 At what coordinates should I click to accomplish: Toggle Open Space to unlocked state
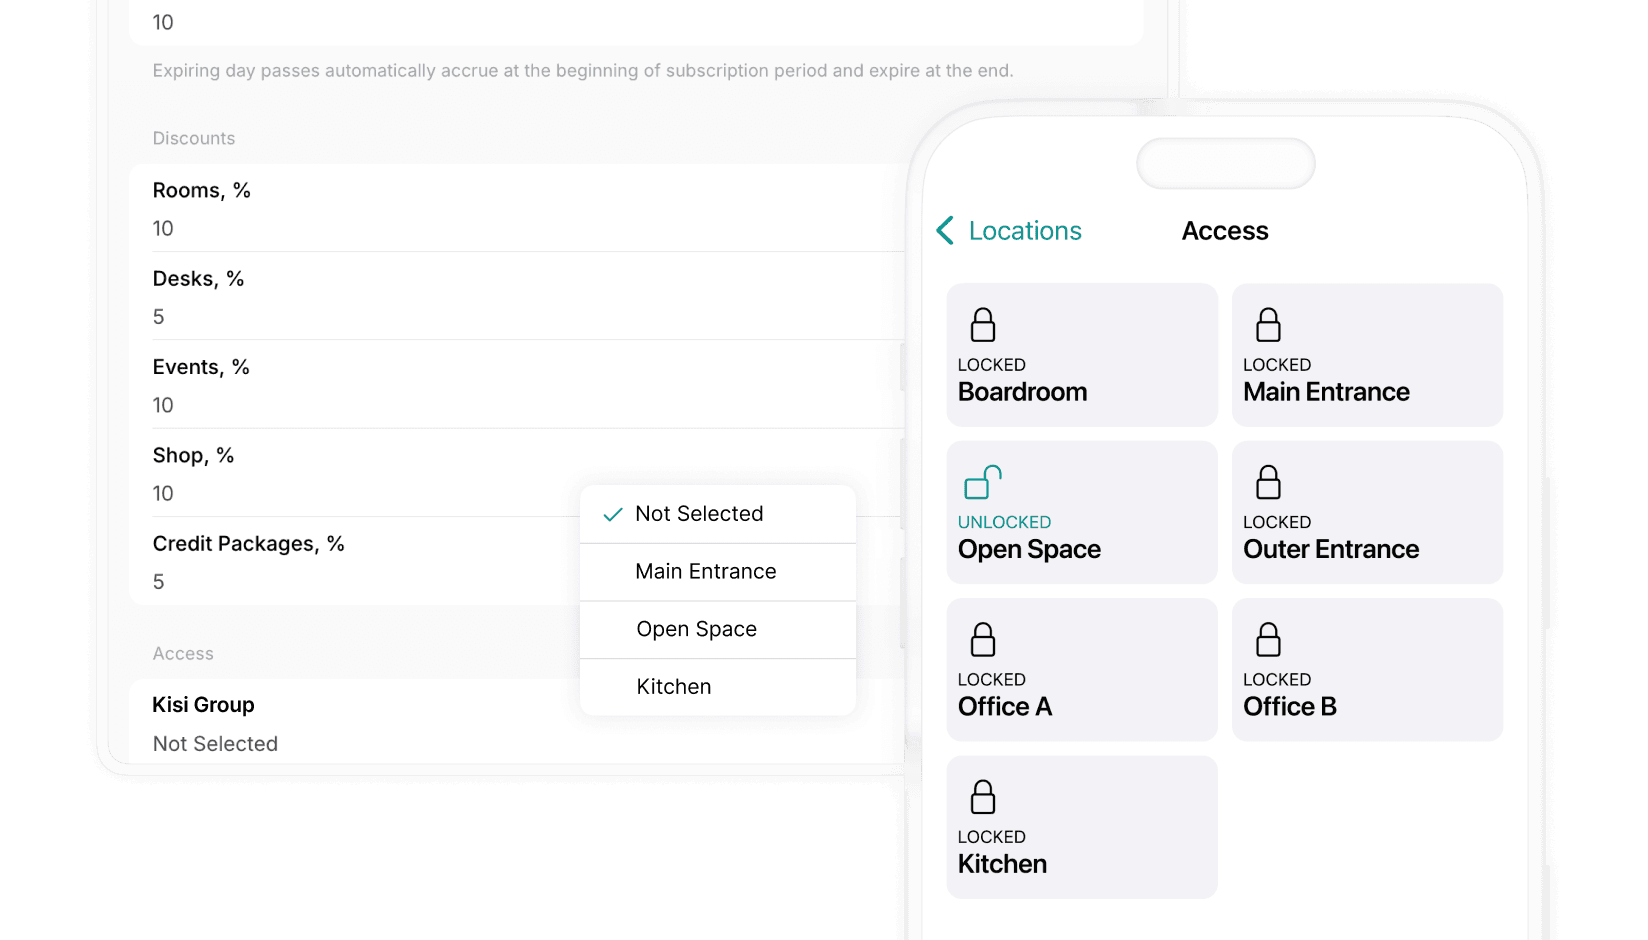tap(1081, 512)
